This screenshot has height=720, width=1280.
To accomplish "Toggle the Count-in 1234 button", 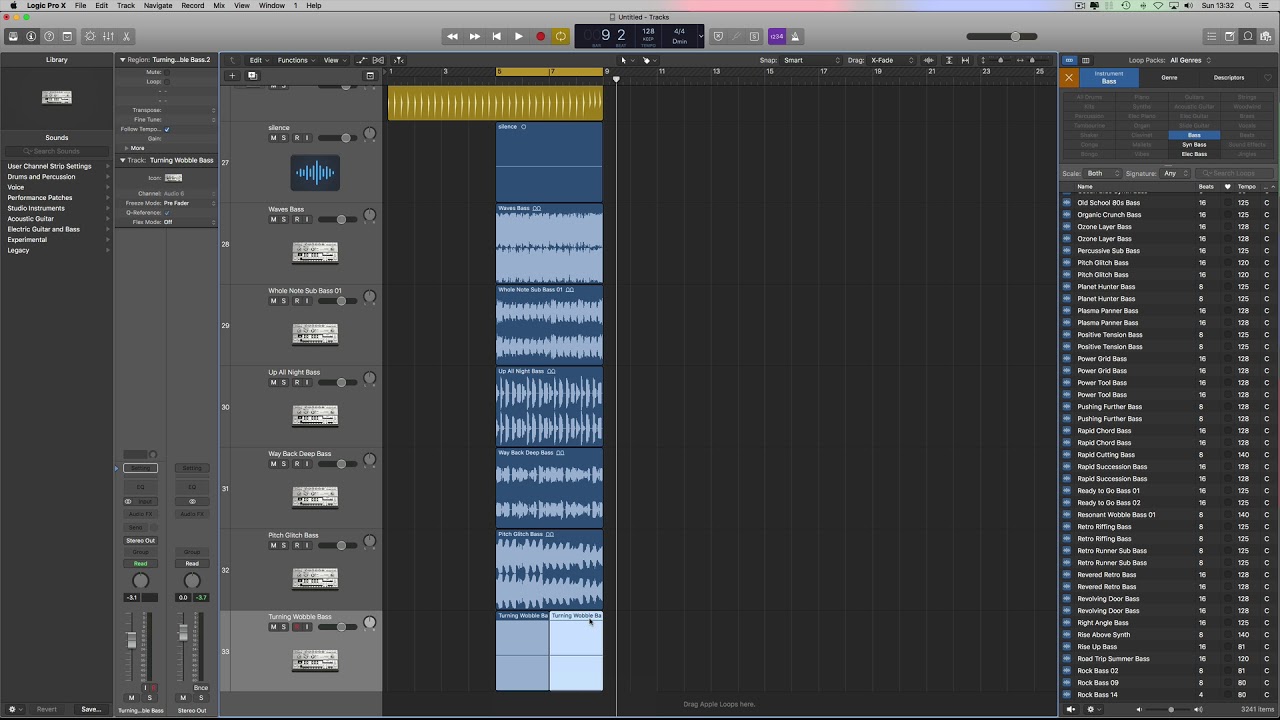I will pos(777,36).
